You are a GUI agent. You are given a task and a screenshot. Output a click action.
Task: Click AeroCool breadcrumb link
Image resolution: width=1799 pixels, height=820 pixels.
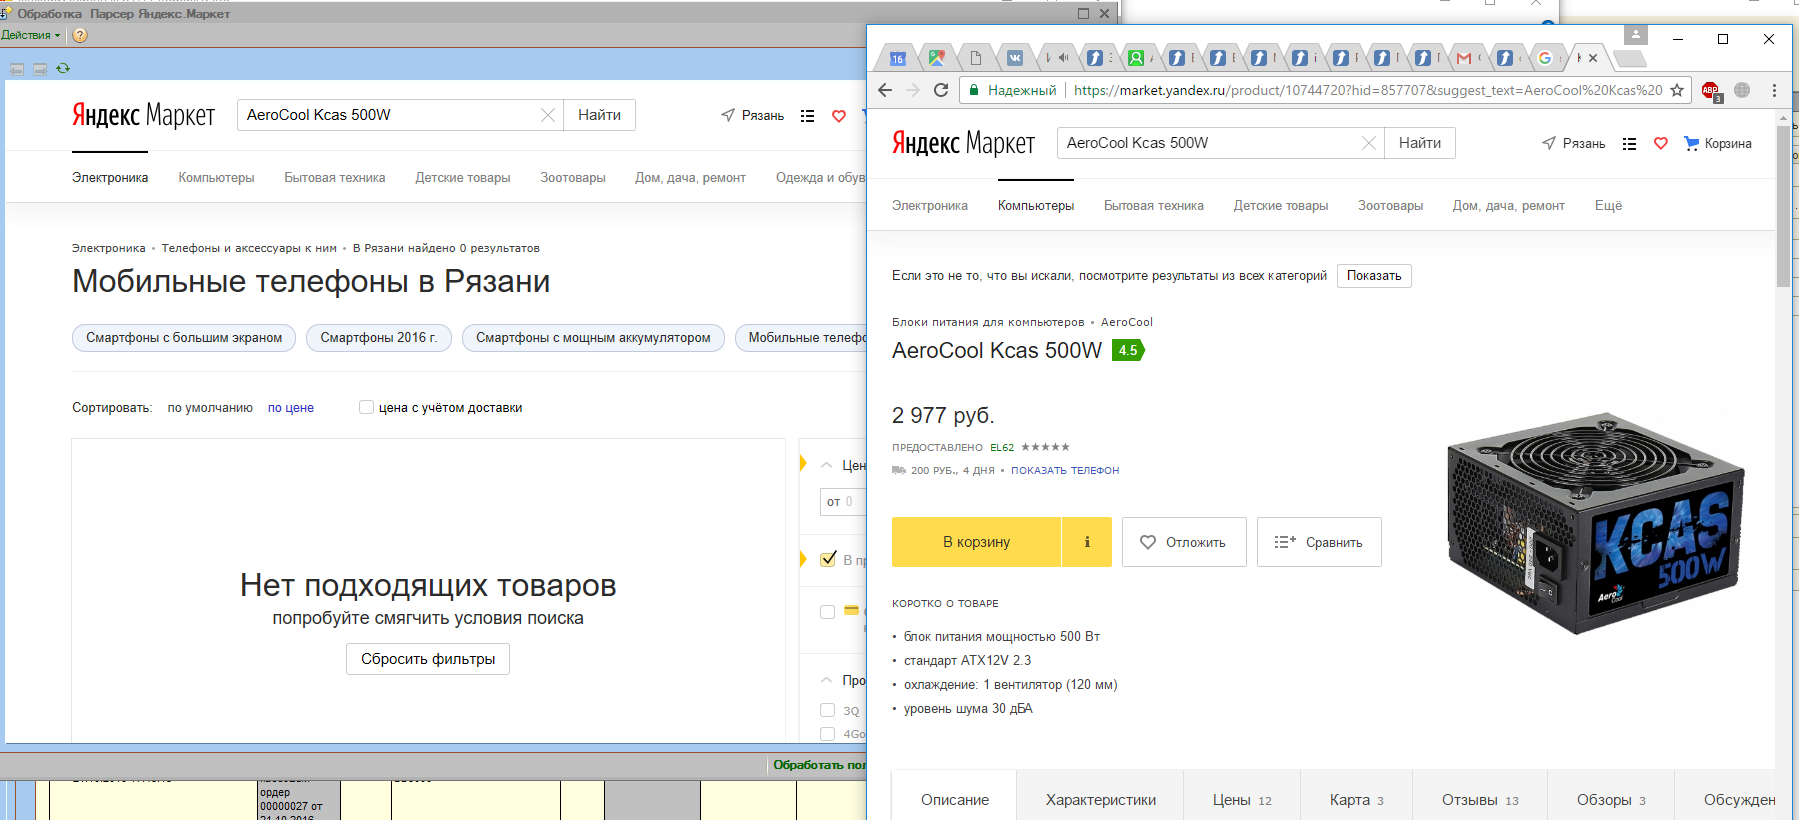click(x=1127, y=322)
